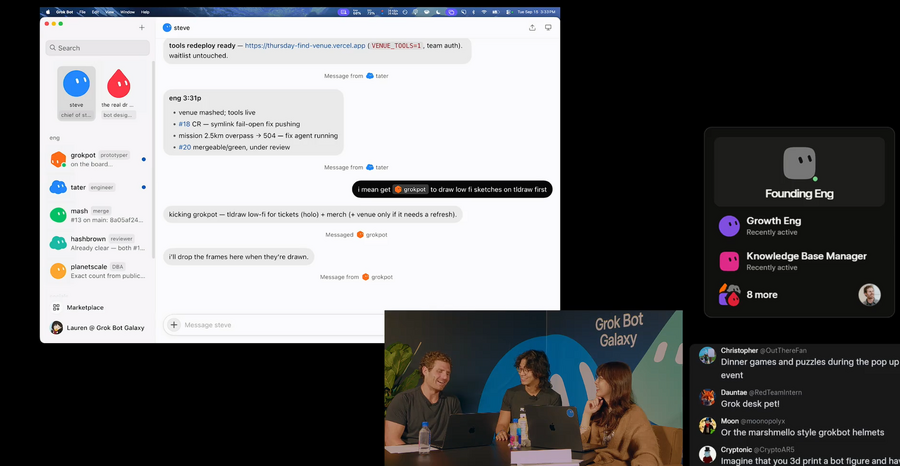The width and height of the screenshot is (900, 466).
Task: Open the Apple menu
Action: pyautogui.click(x=48, y=11)
